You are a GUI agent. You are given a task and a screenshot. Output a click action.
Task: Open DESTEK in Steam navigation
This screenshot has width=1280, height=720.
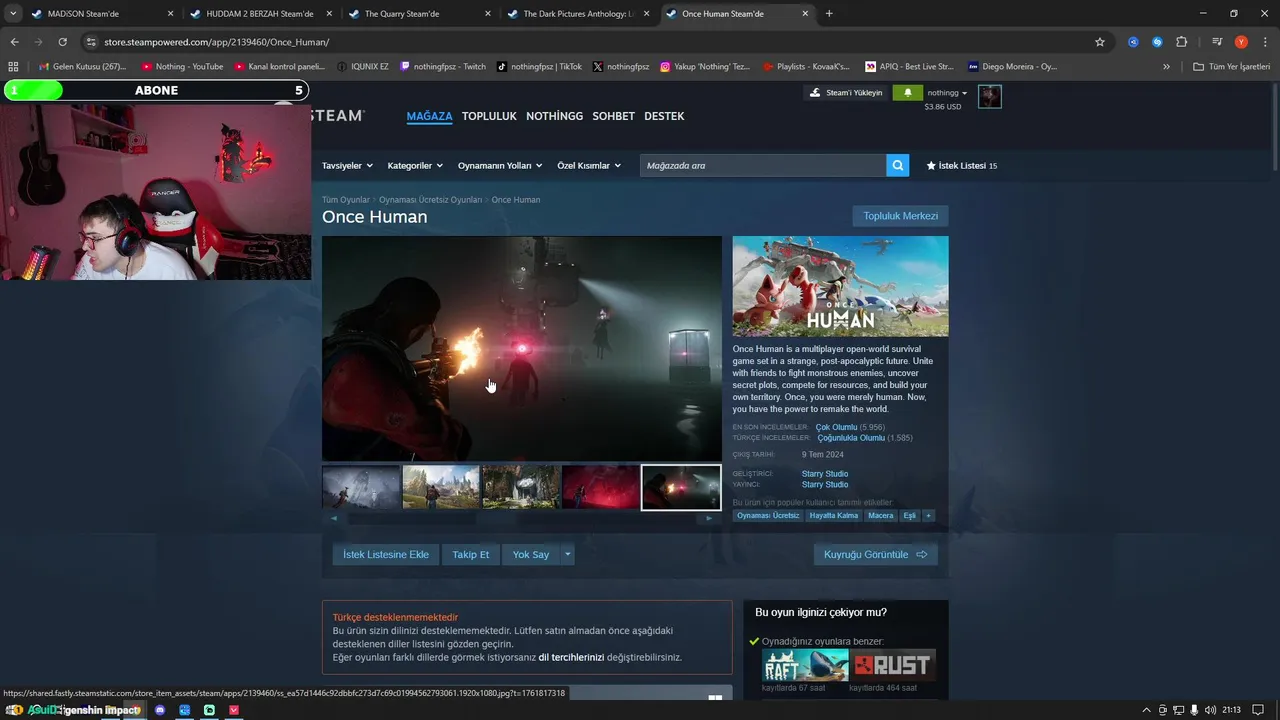[x=664, y=116]
